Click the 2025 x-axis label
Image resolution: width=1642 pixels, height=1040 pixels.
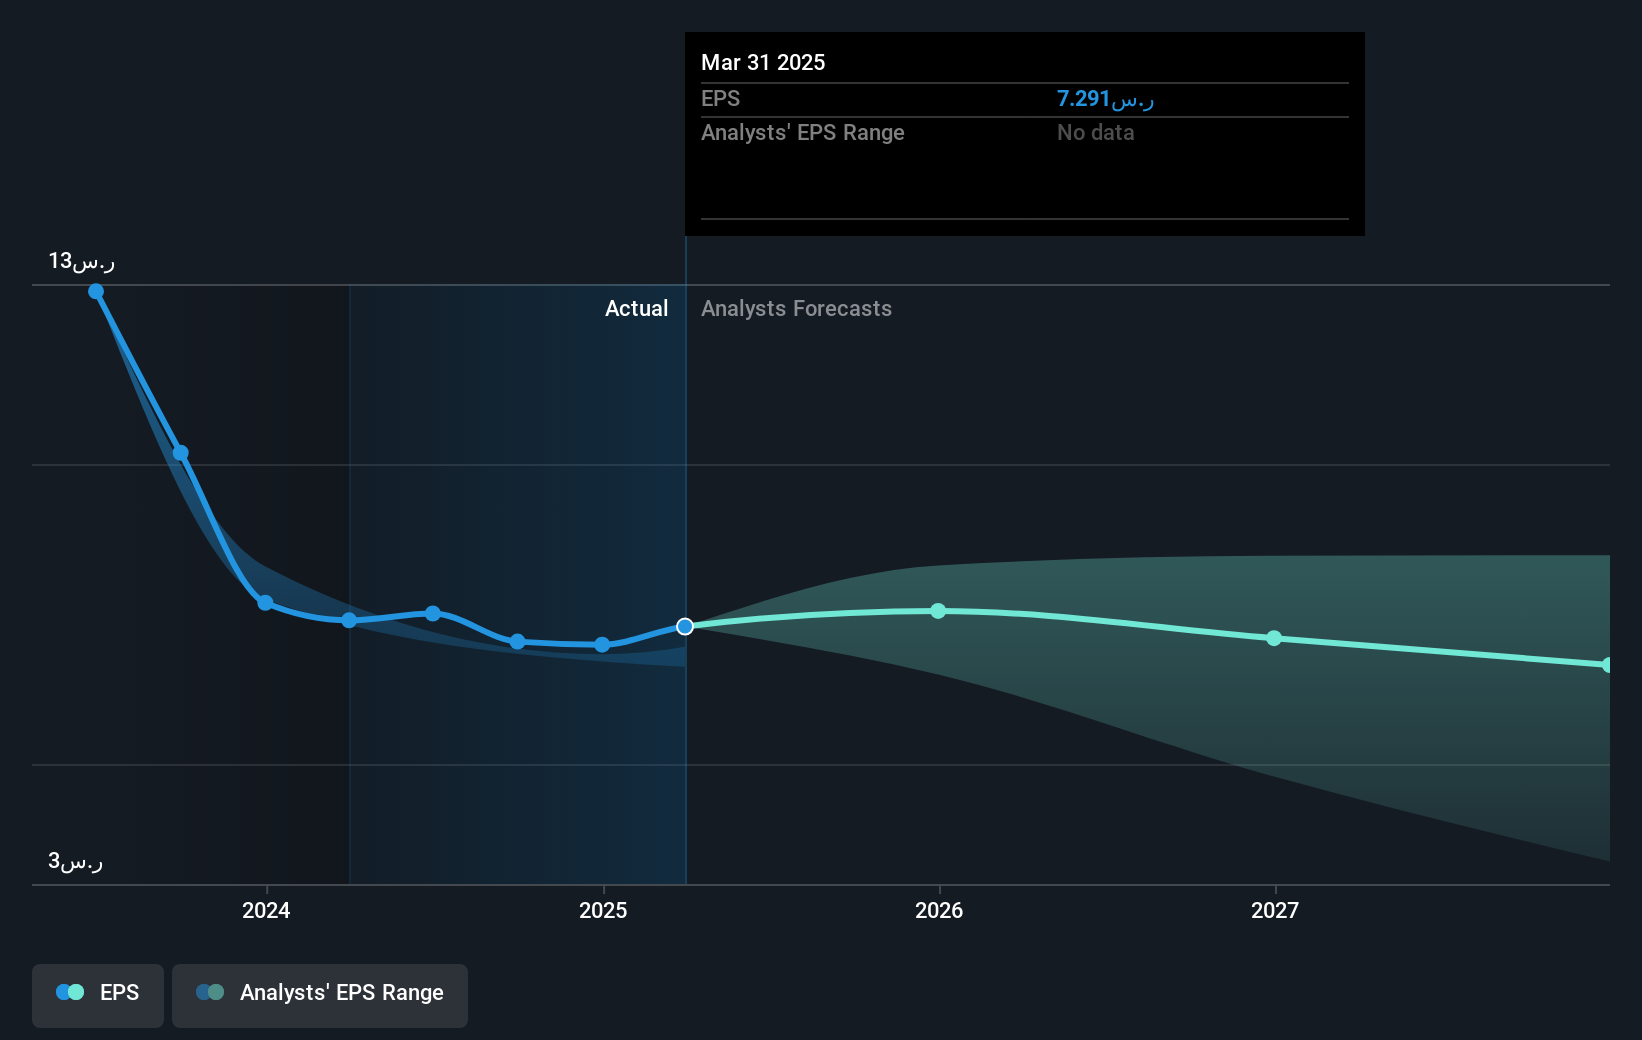[603, 911]
